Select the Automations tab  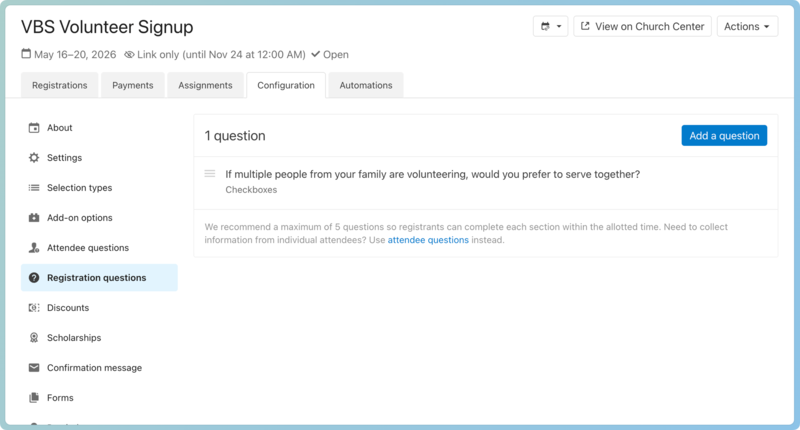click(x=366, y=86)
